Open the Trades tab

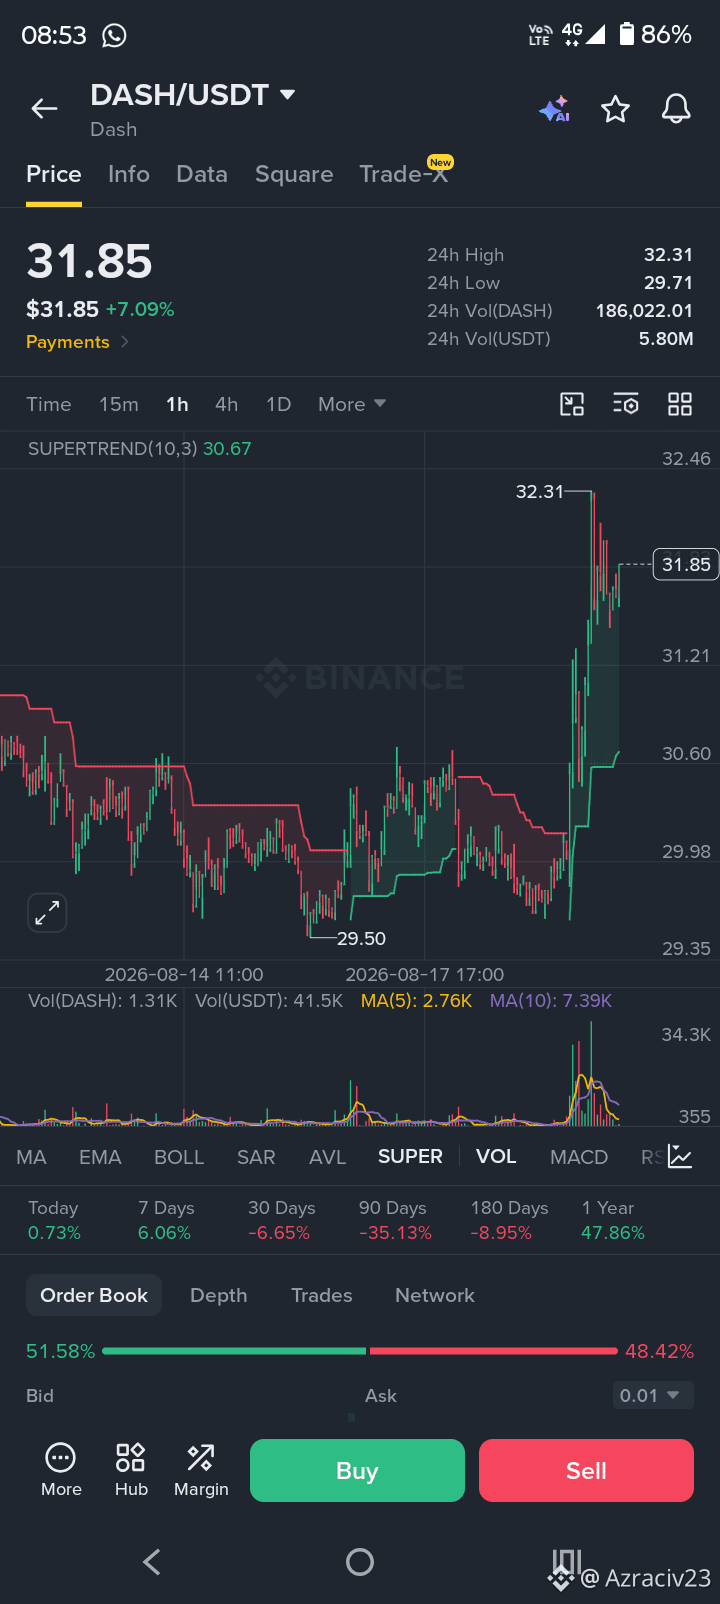point(322,1295)
